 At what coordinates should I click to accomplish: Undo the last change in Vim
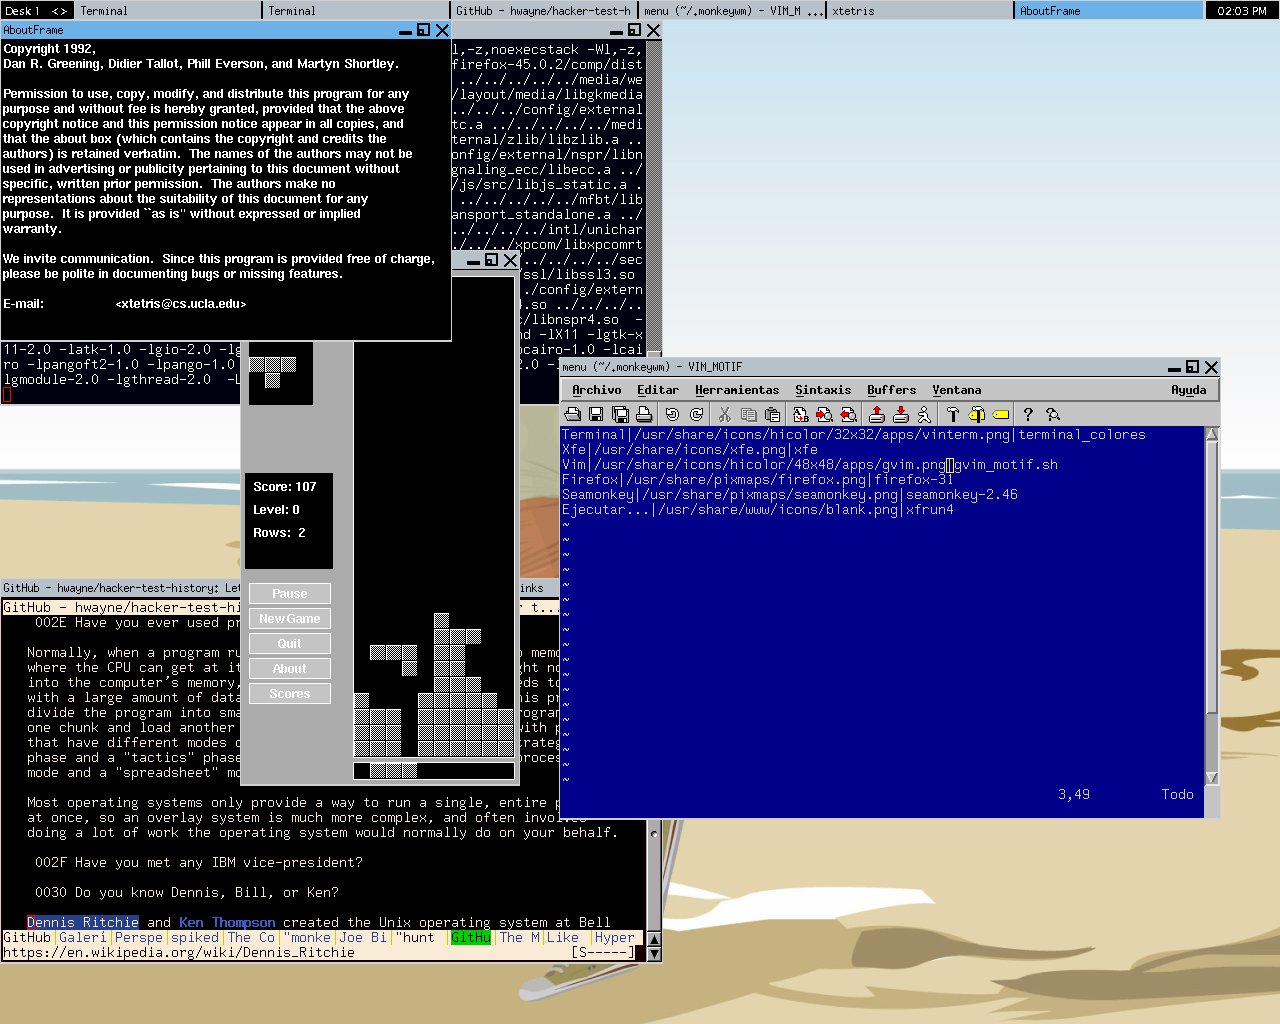(x=672, y=414)
